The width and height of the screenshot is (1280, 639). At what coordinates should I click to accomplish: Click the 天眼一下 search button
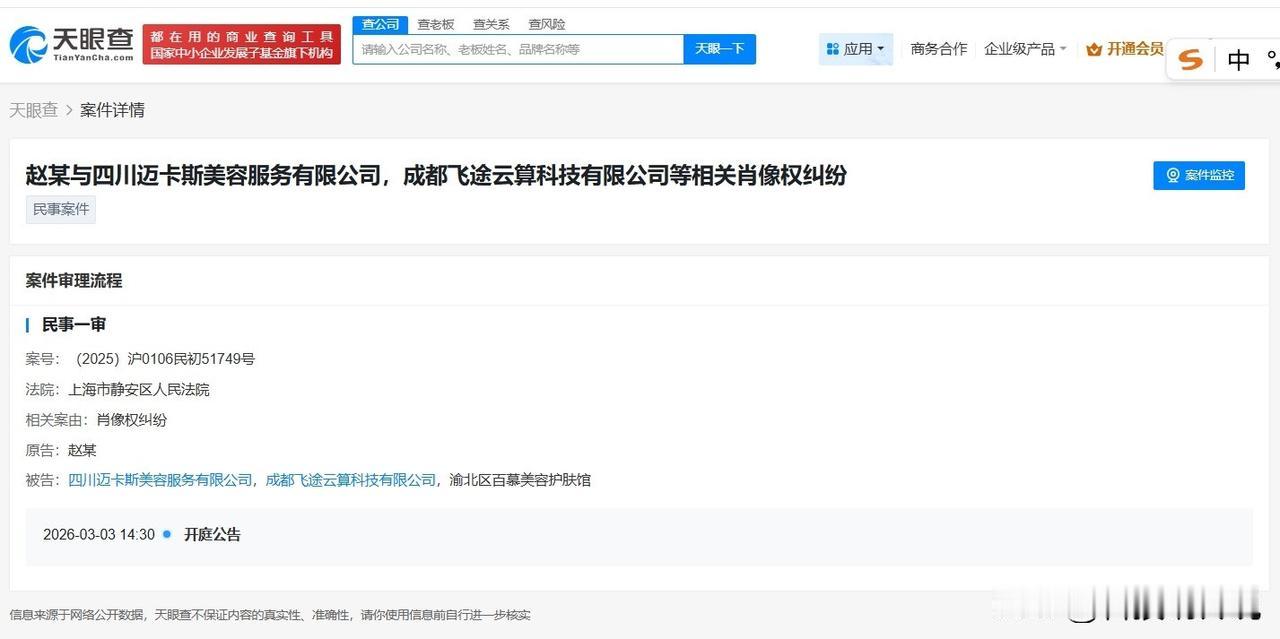tap(719, 48)
